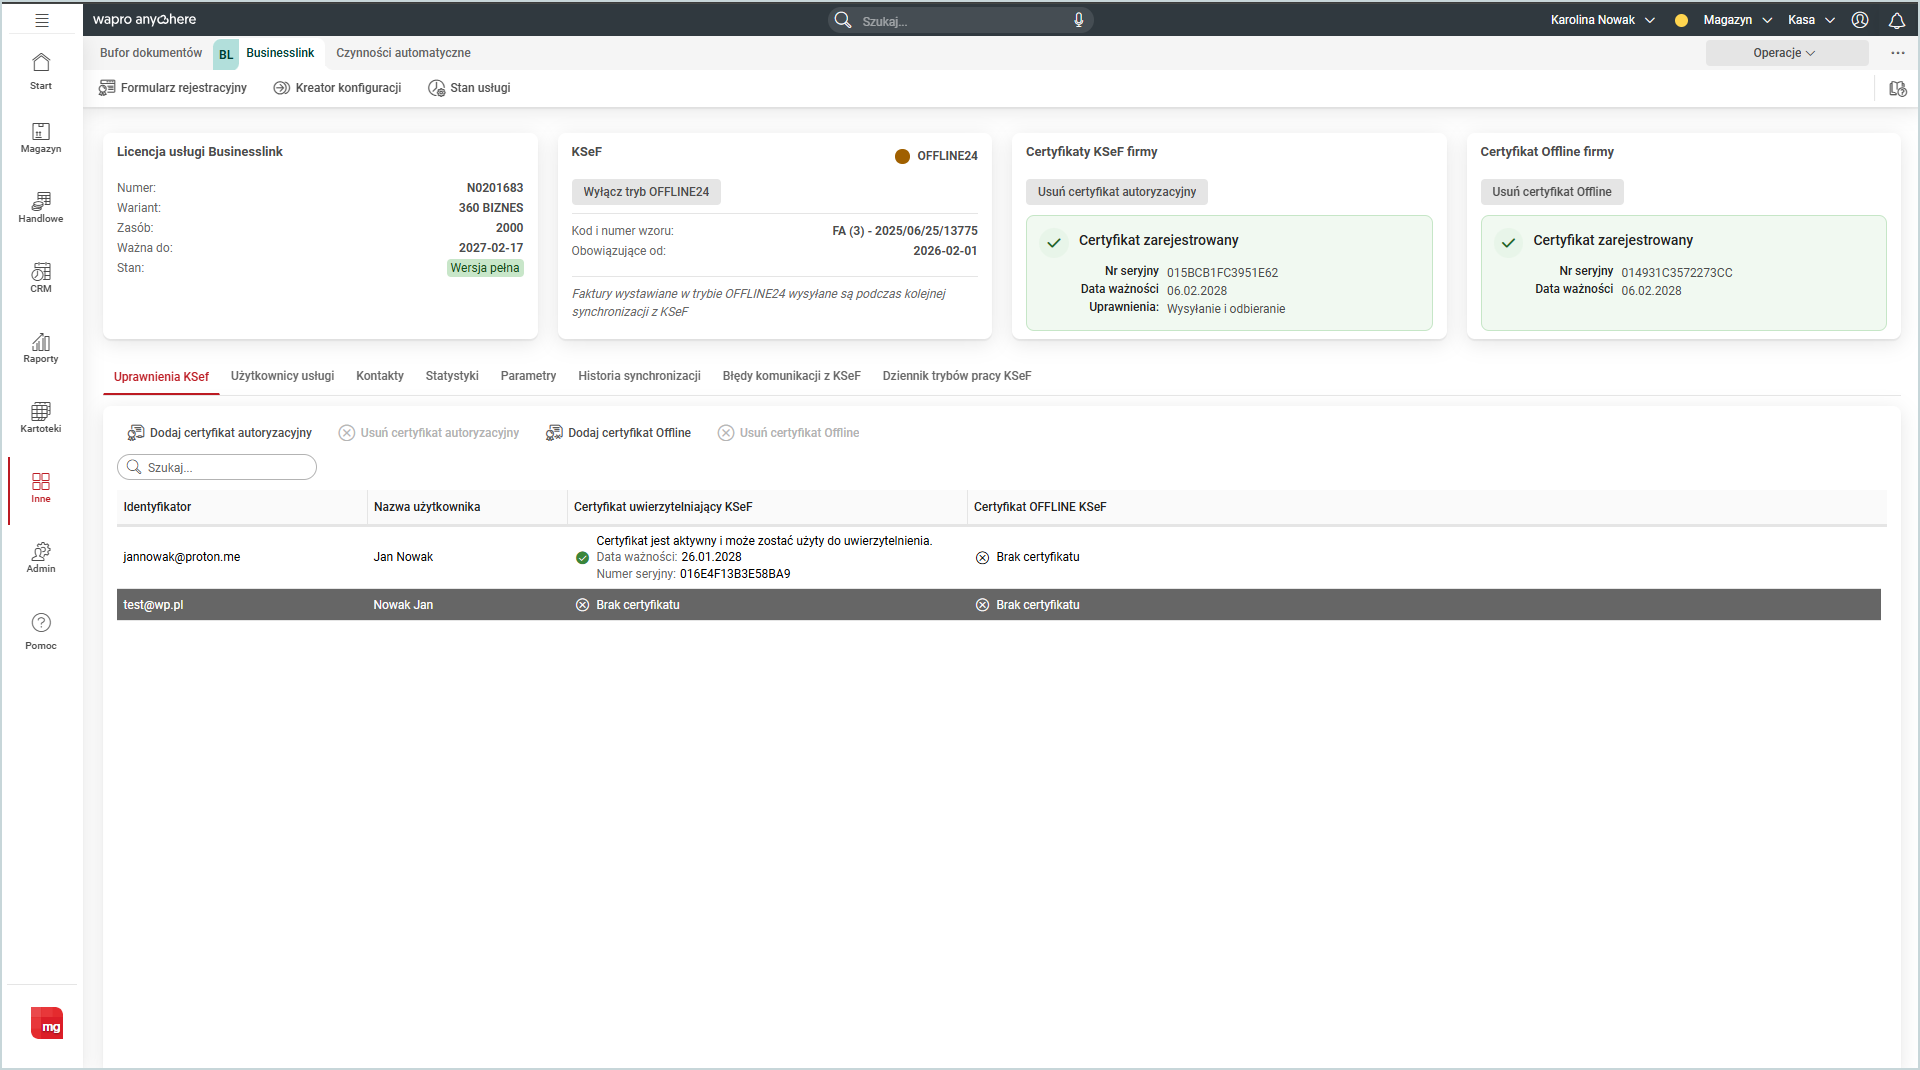The width and height of the screenshot is (1920, 1070).
Task: Switch to Bufor dokumentów tab
Action: pyautogui.click(x=151, y=53)
